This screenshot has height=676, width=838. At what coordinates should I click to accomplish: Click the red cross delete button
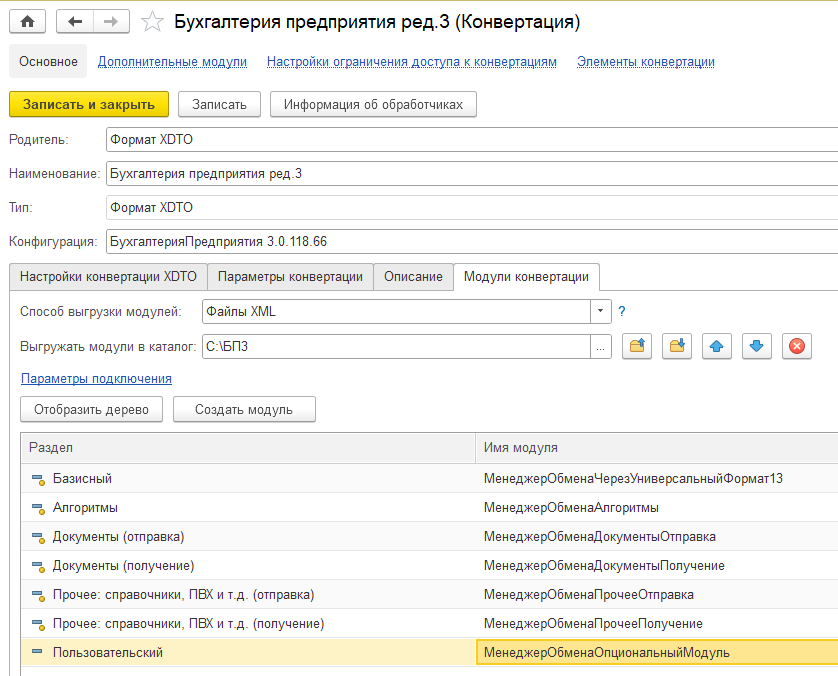click(x=796, y=346)
